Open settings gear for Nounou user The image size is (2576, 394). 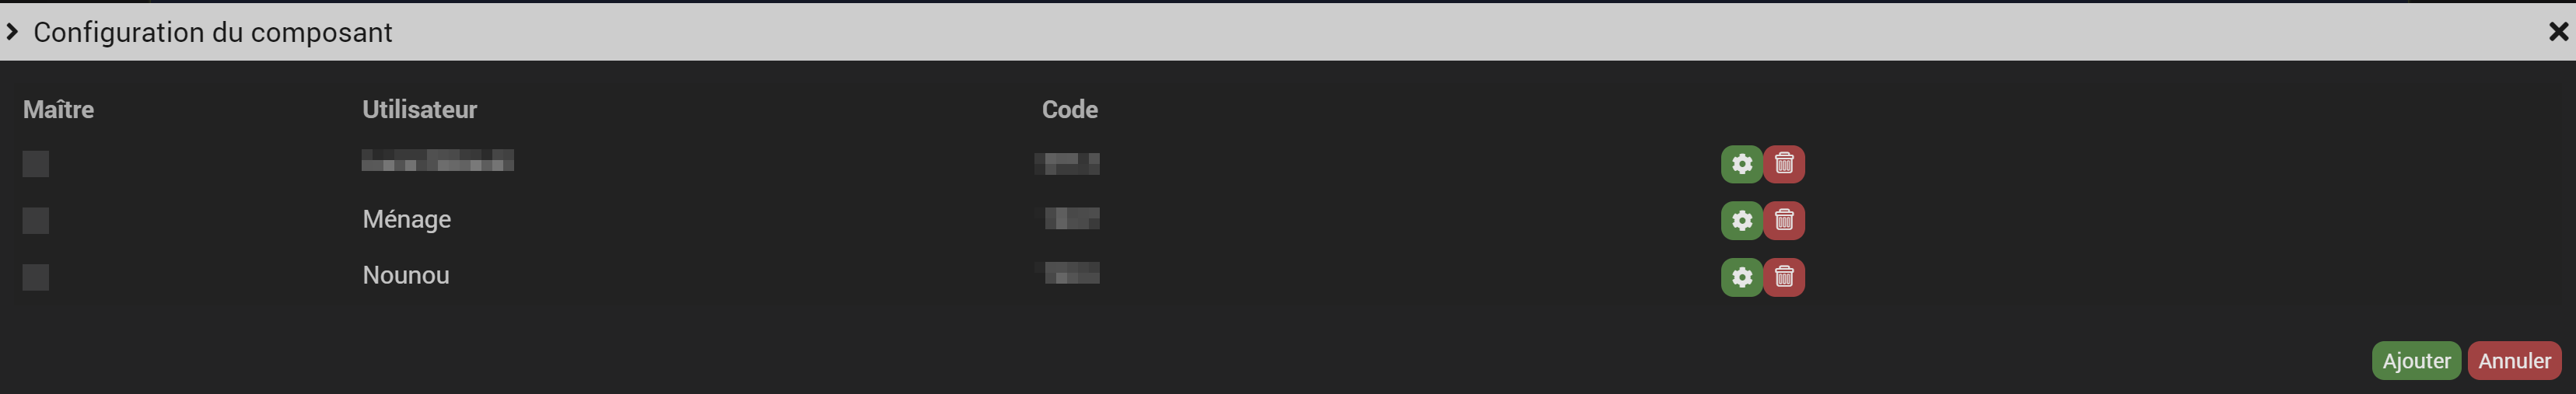1741,277
